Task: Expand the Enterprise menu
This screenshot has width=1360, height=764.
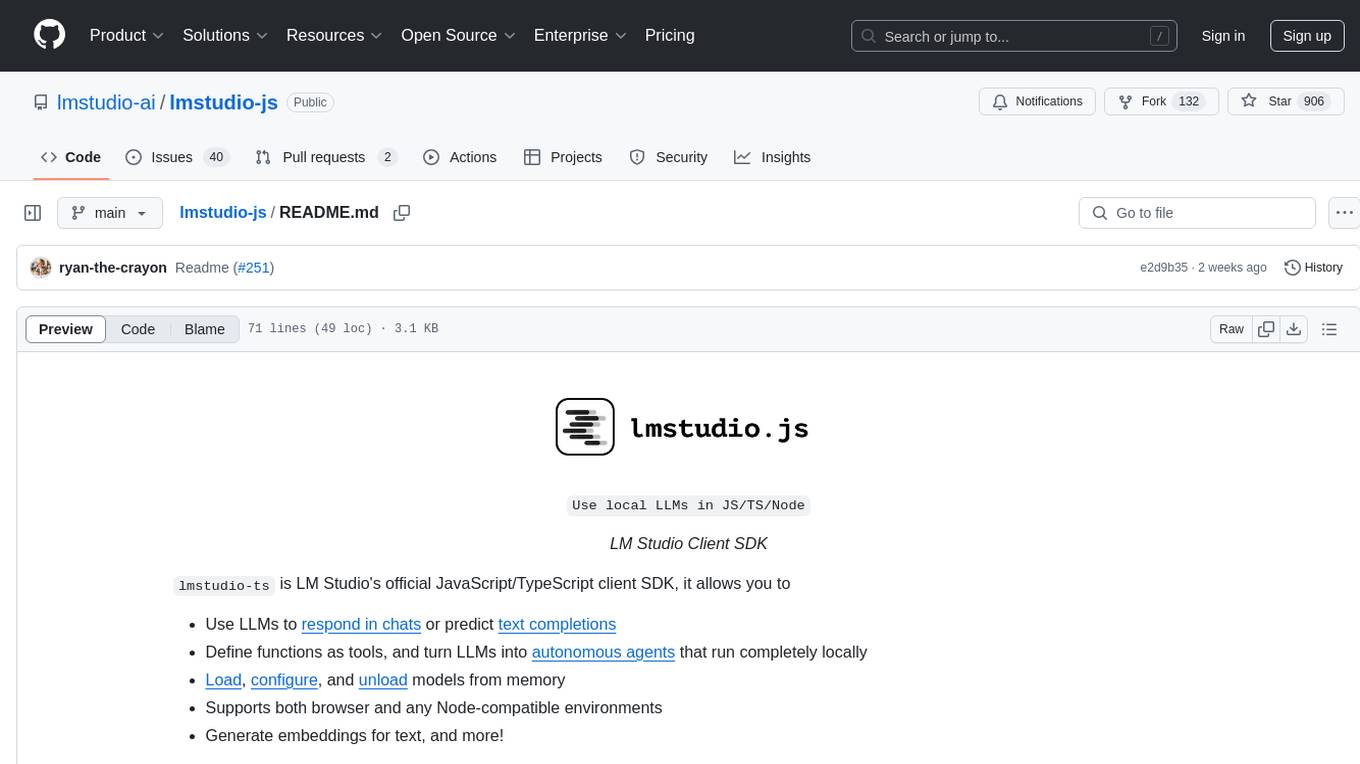Action: coord(580,35)
